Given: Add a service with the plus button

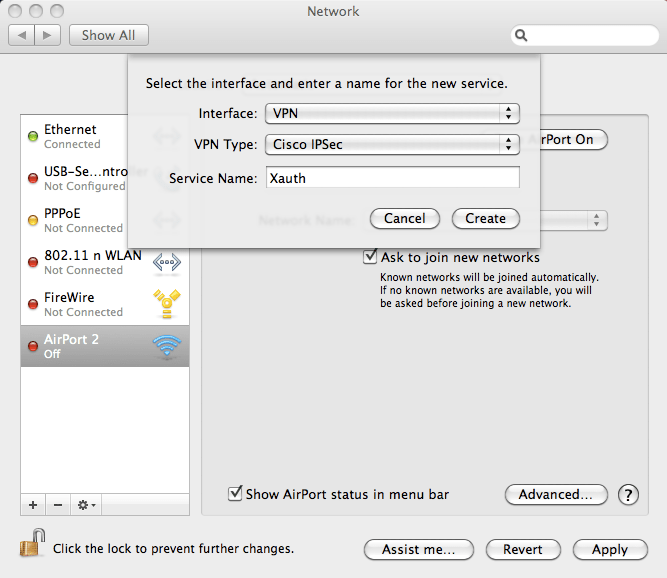Looking at the screenshot, I should 33,505.
